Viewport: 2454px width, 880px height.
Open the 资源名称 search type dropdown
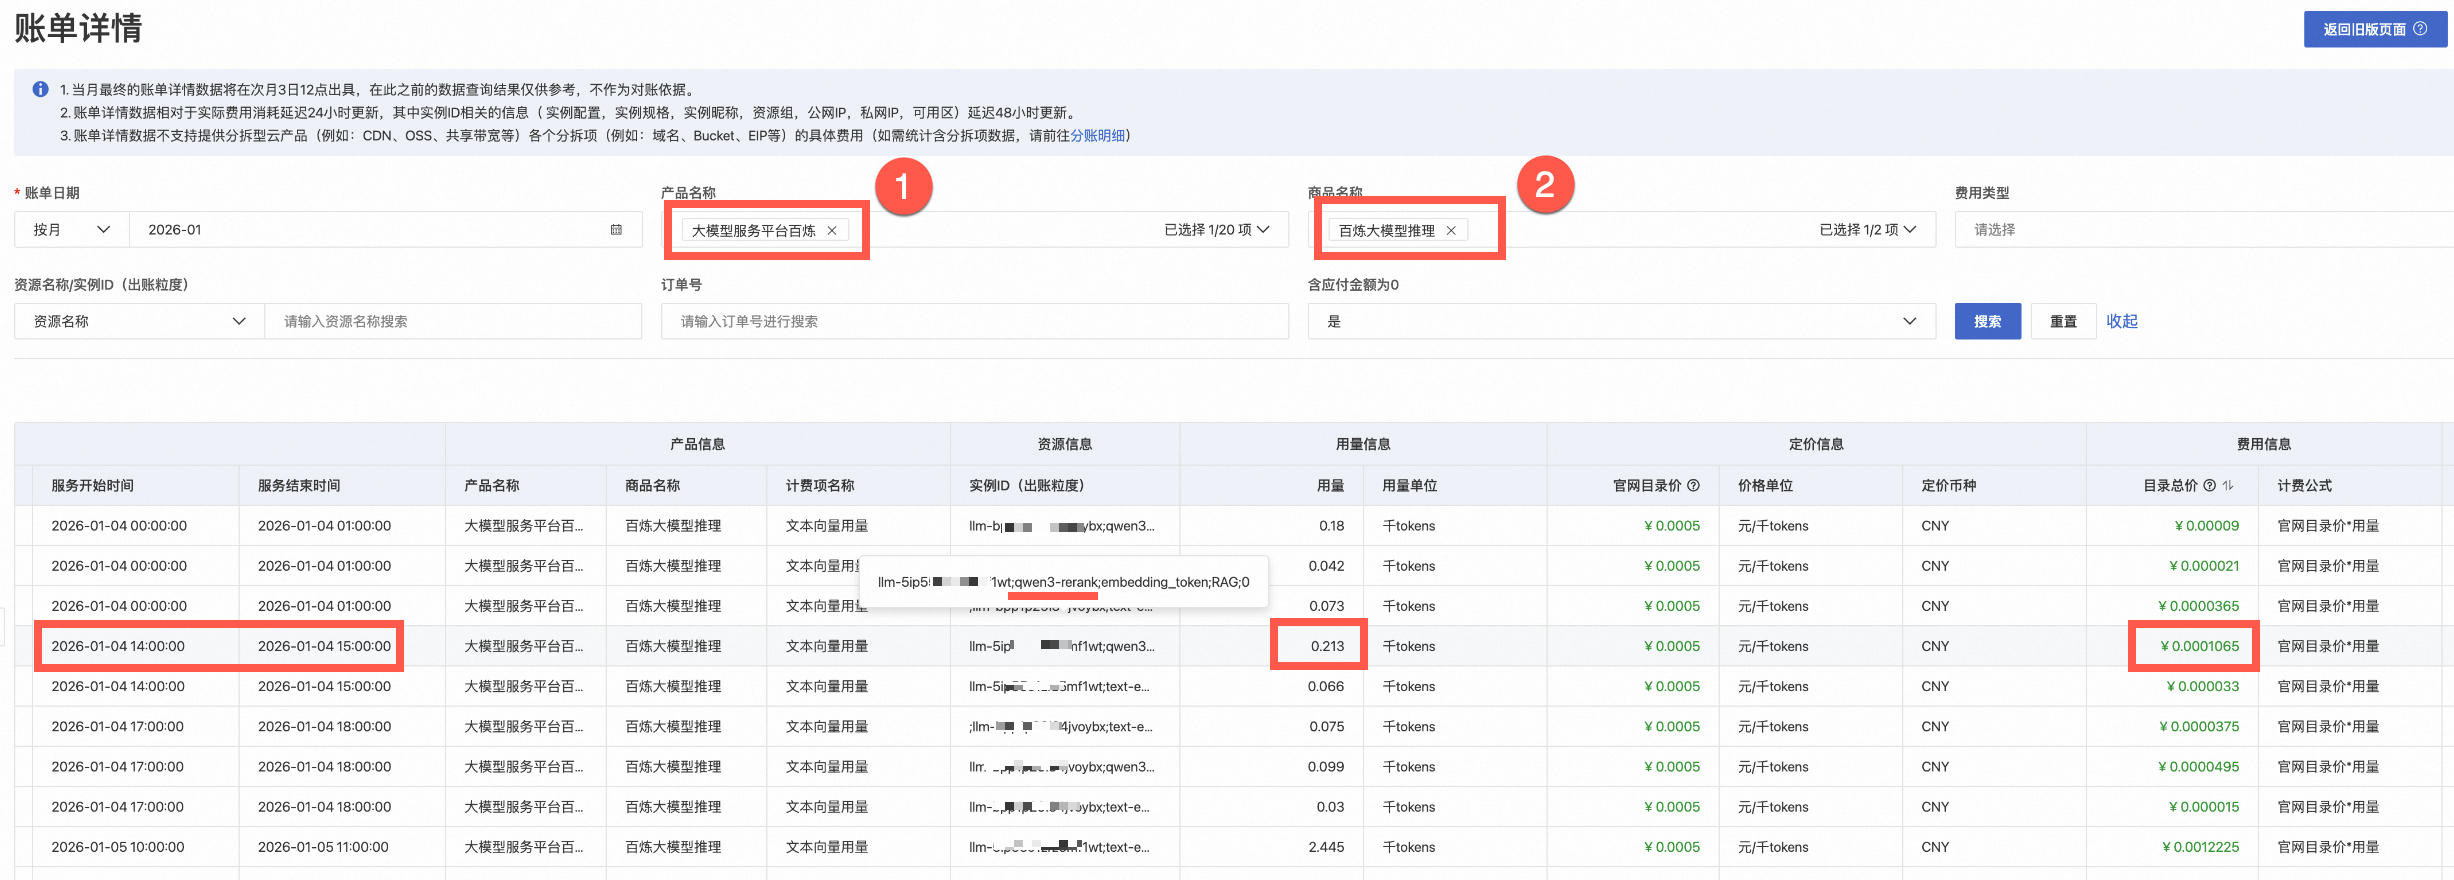point(140,321)
